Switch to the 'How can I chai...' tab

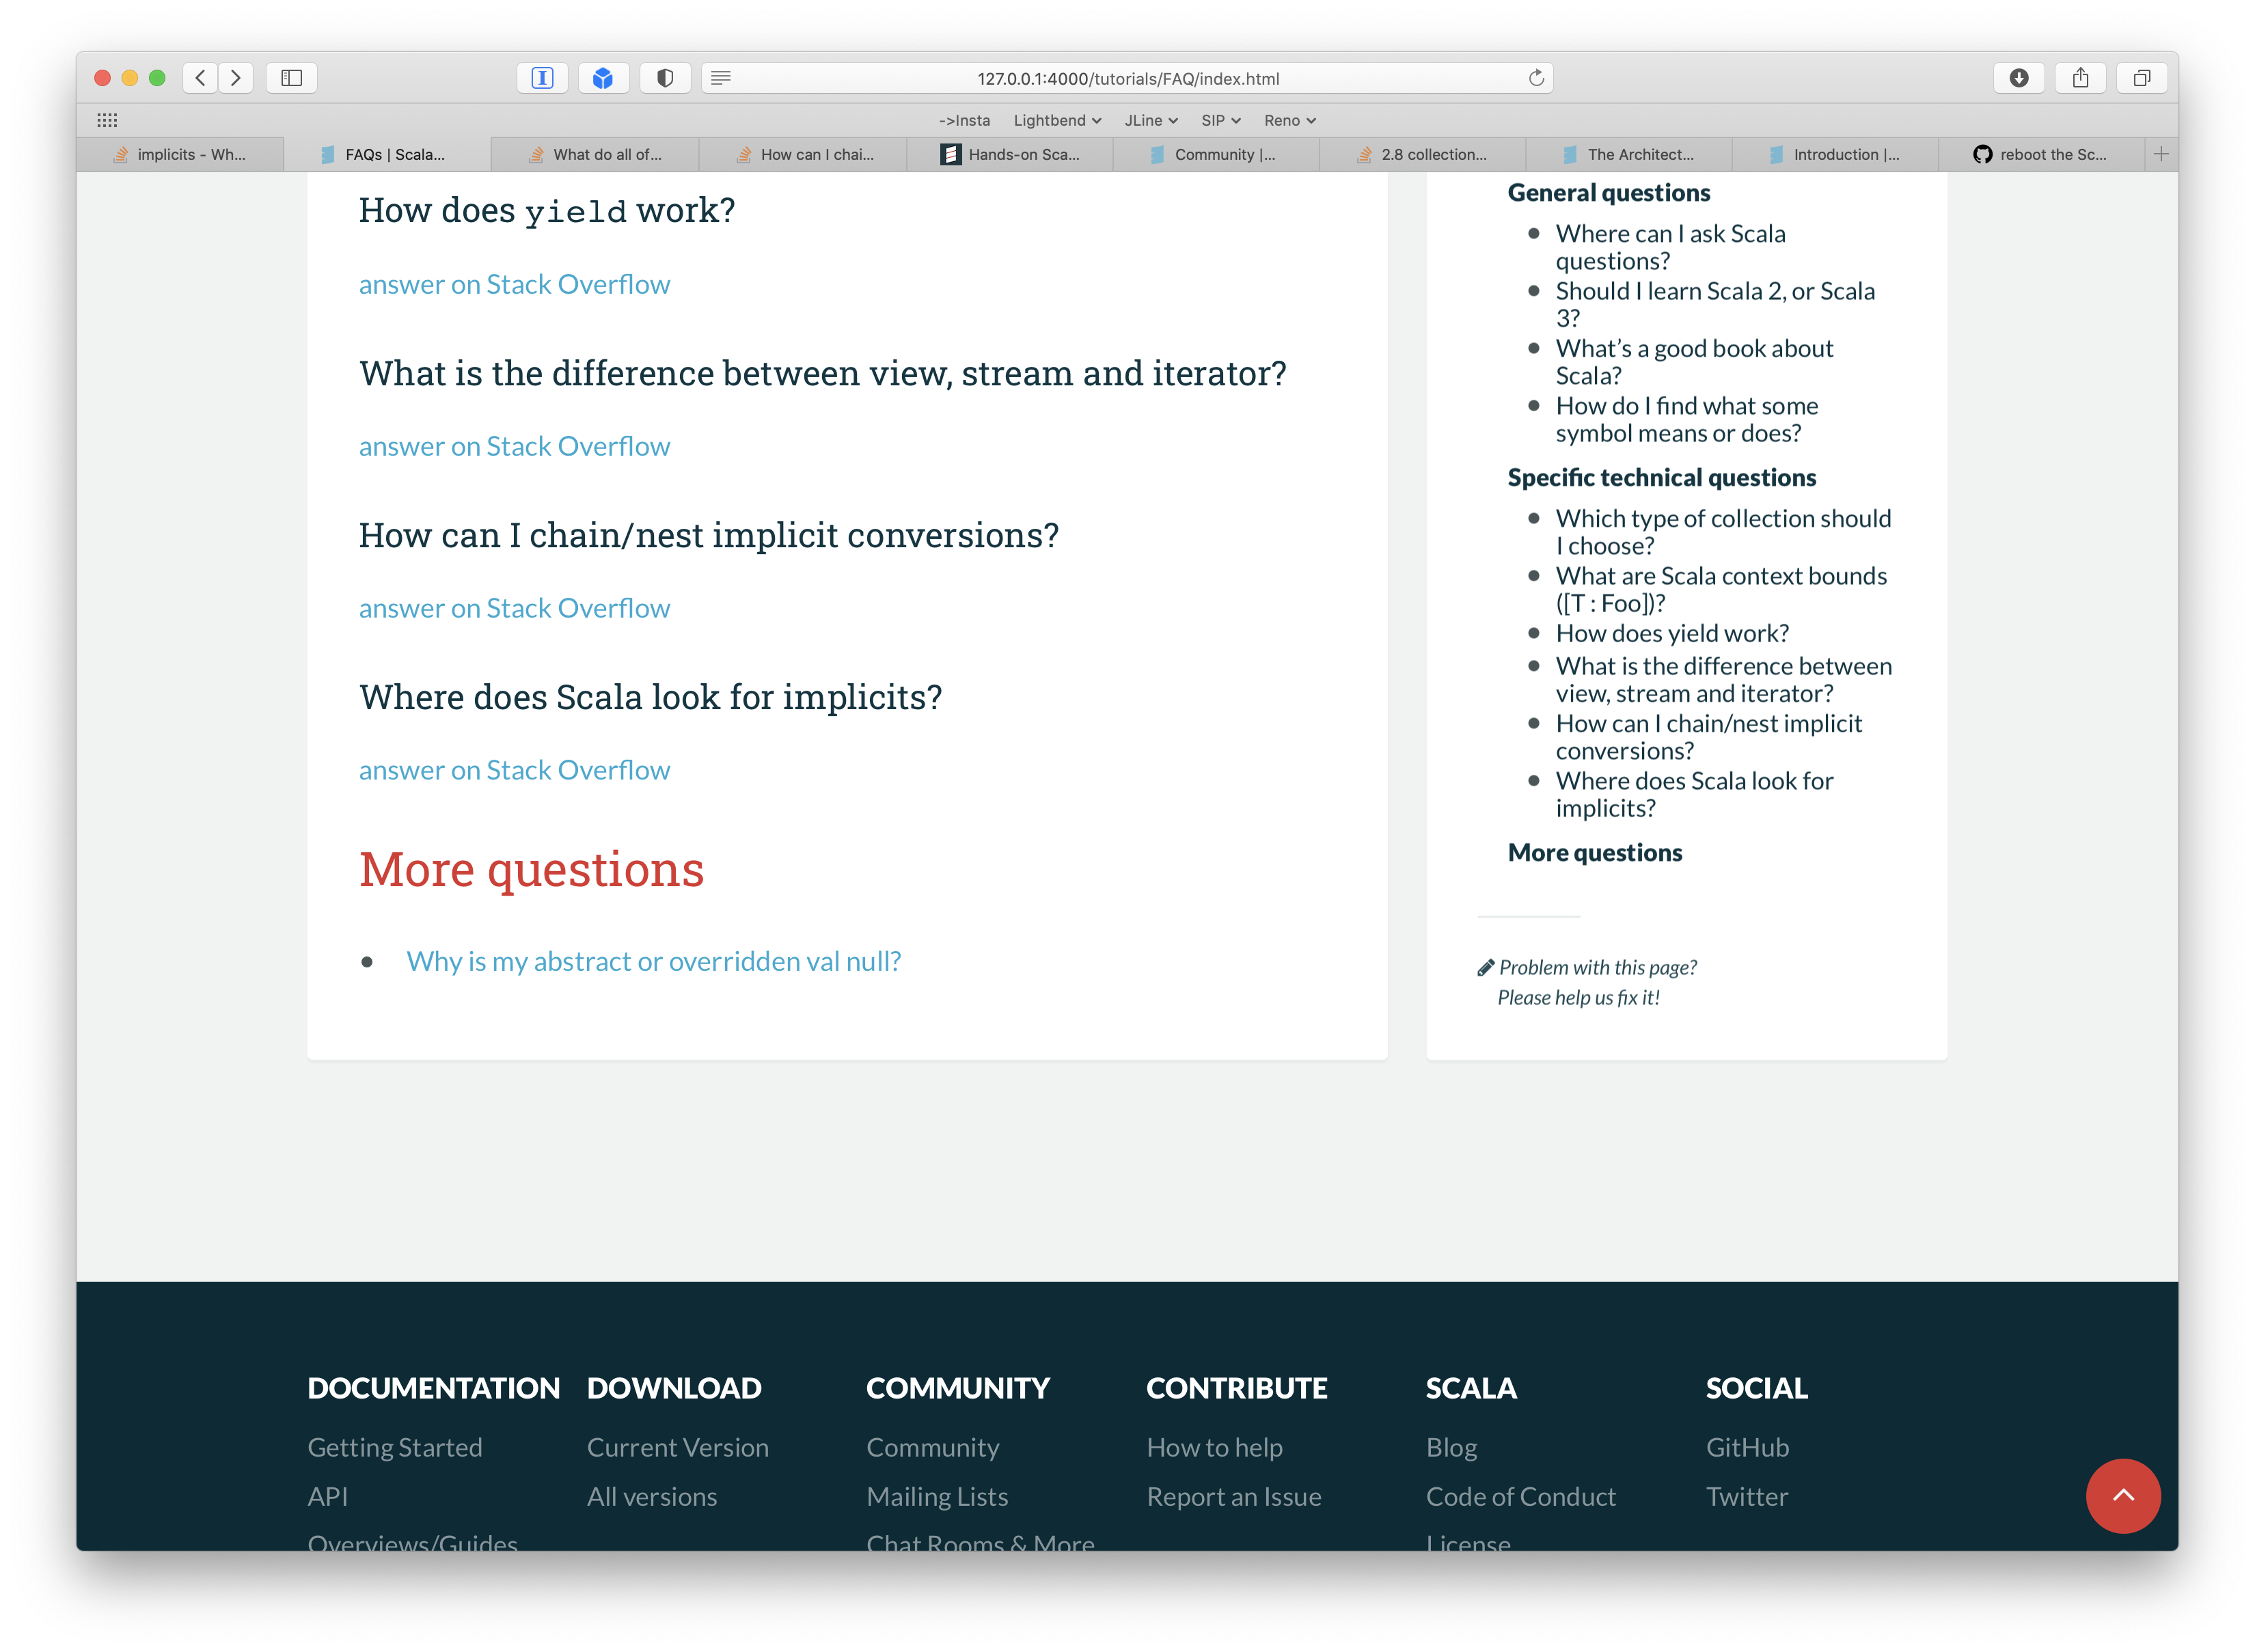[x=802, y=154]
